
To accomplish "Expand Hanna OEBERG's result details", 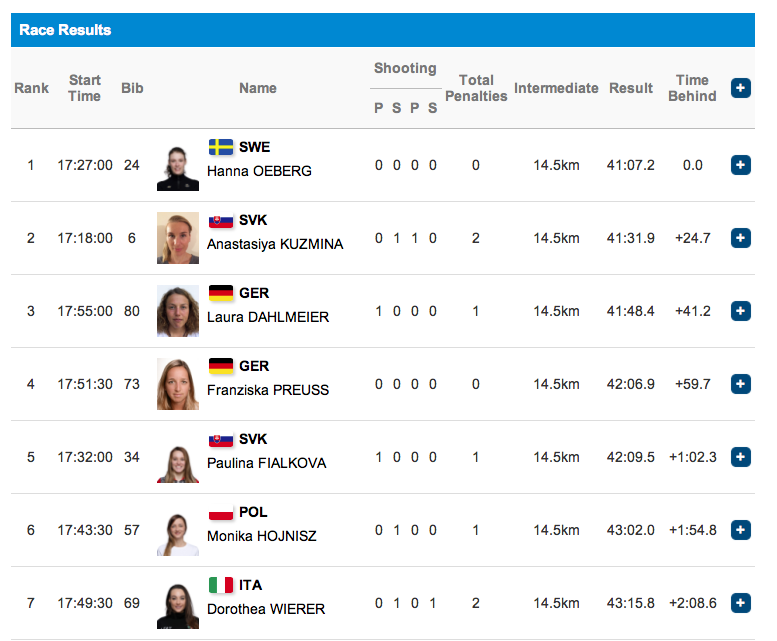I will (740, 165).
